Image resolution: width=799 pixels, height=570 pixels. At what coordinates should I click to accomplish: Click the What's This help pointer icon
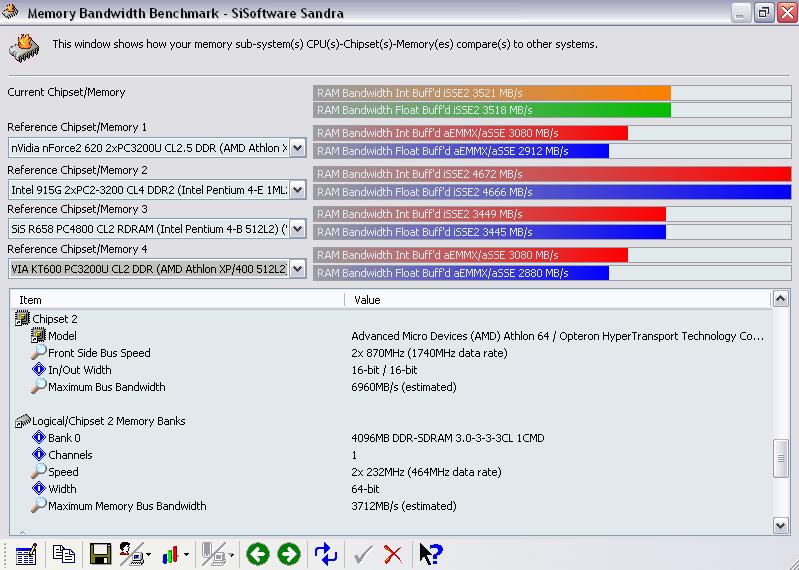(431, 554)
